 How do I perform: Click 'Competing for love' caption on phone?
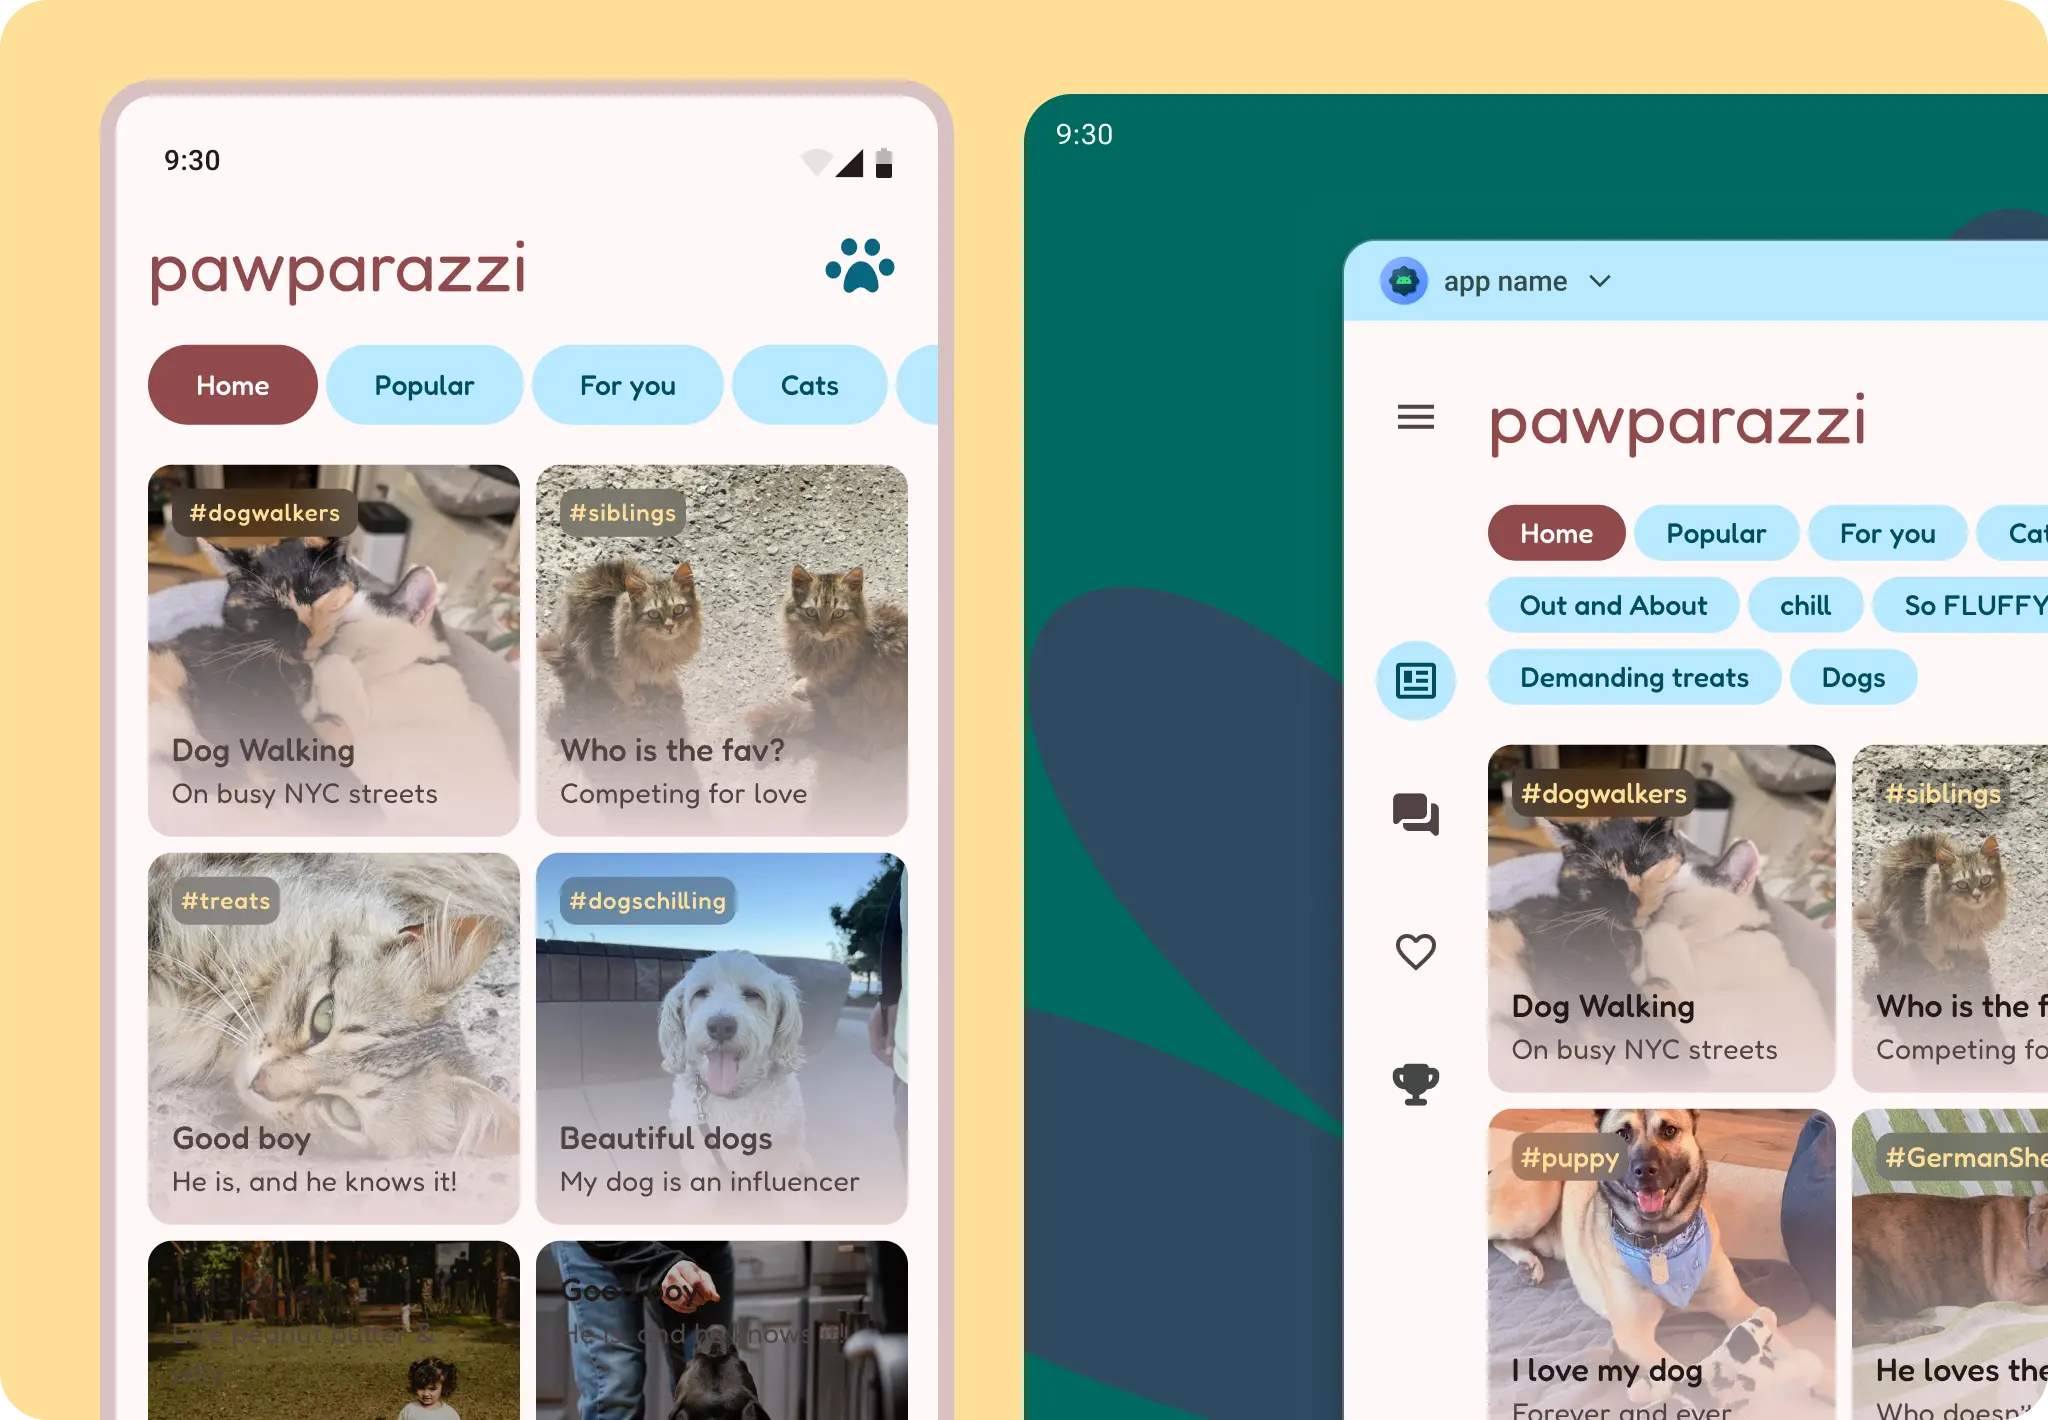pyautogui.click(x=684, y=794)
